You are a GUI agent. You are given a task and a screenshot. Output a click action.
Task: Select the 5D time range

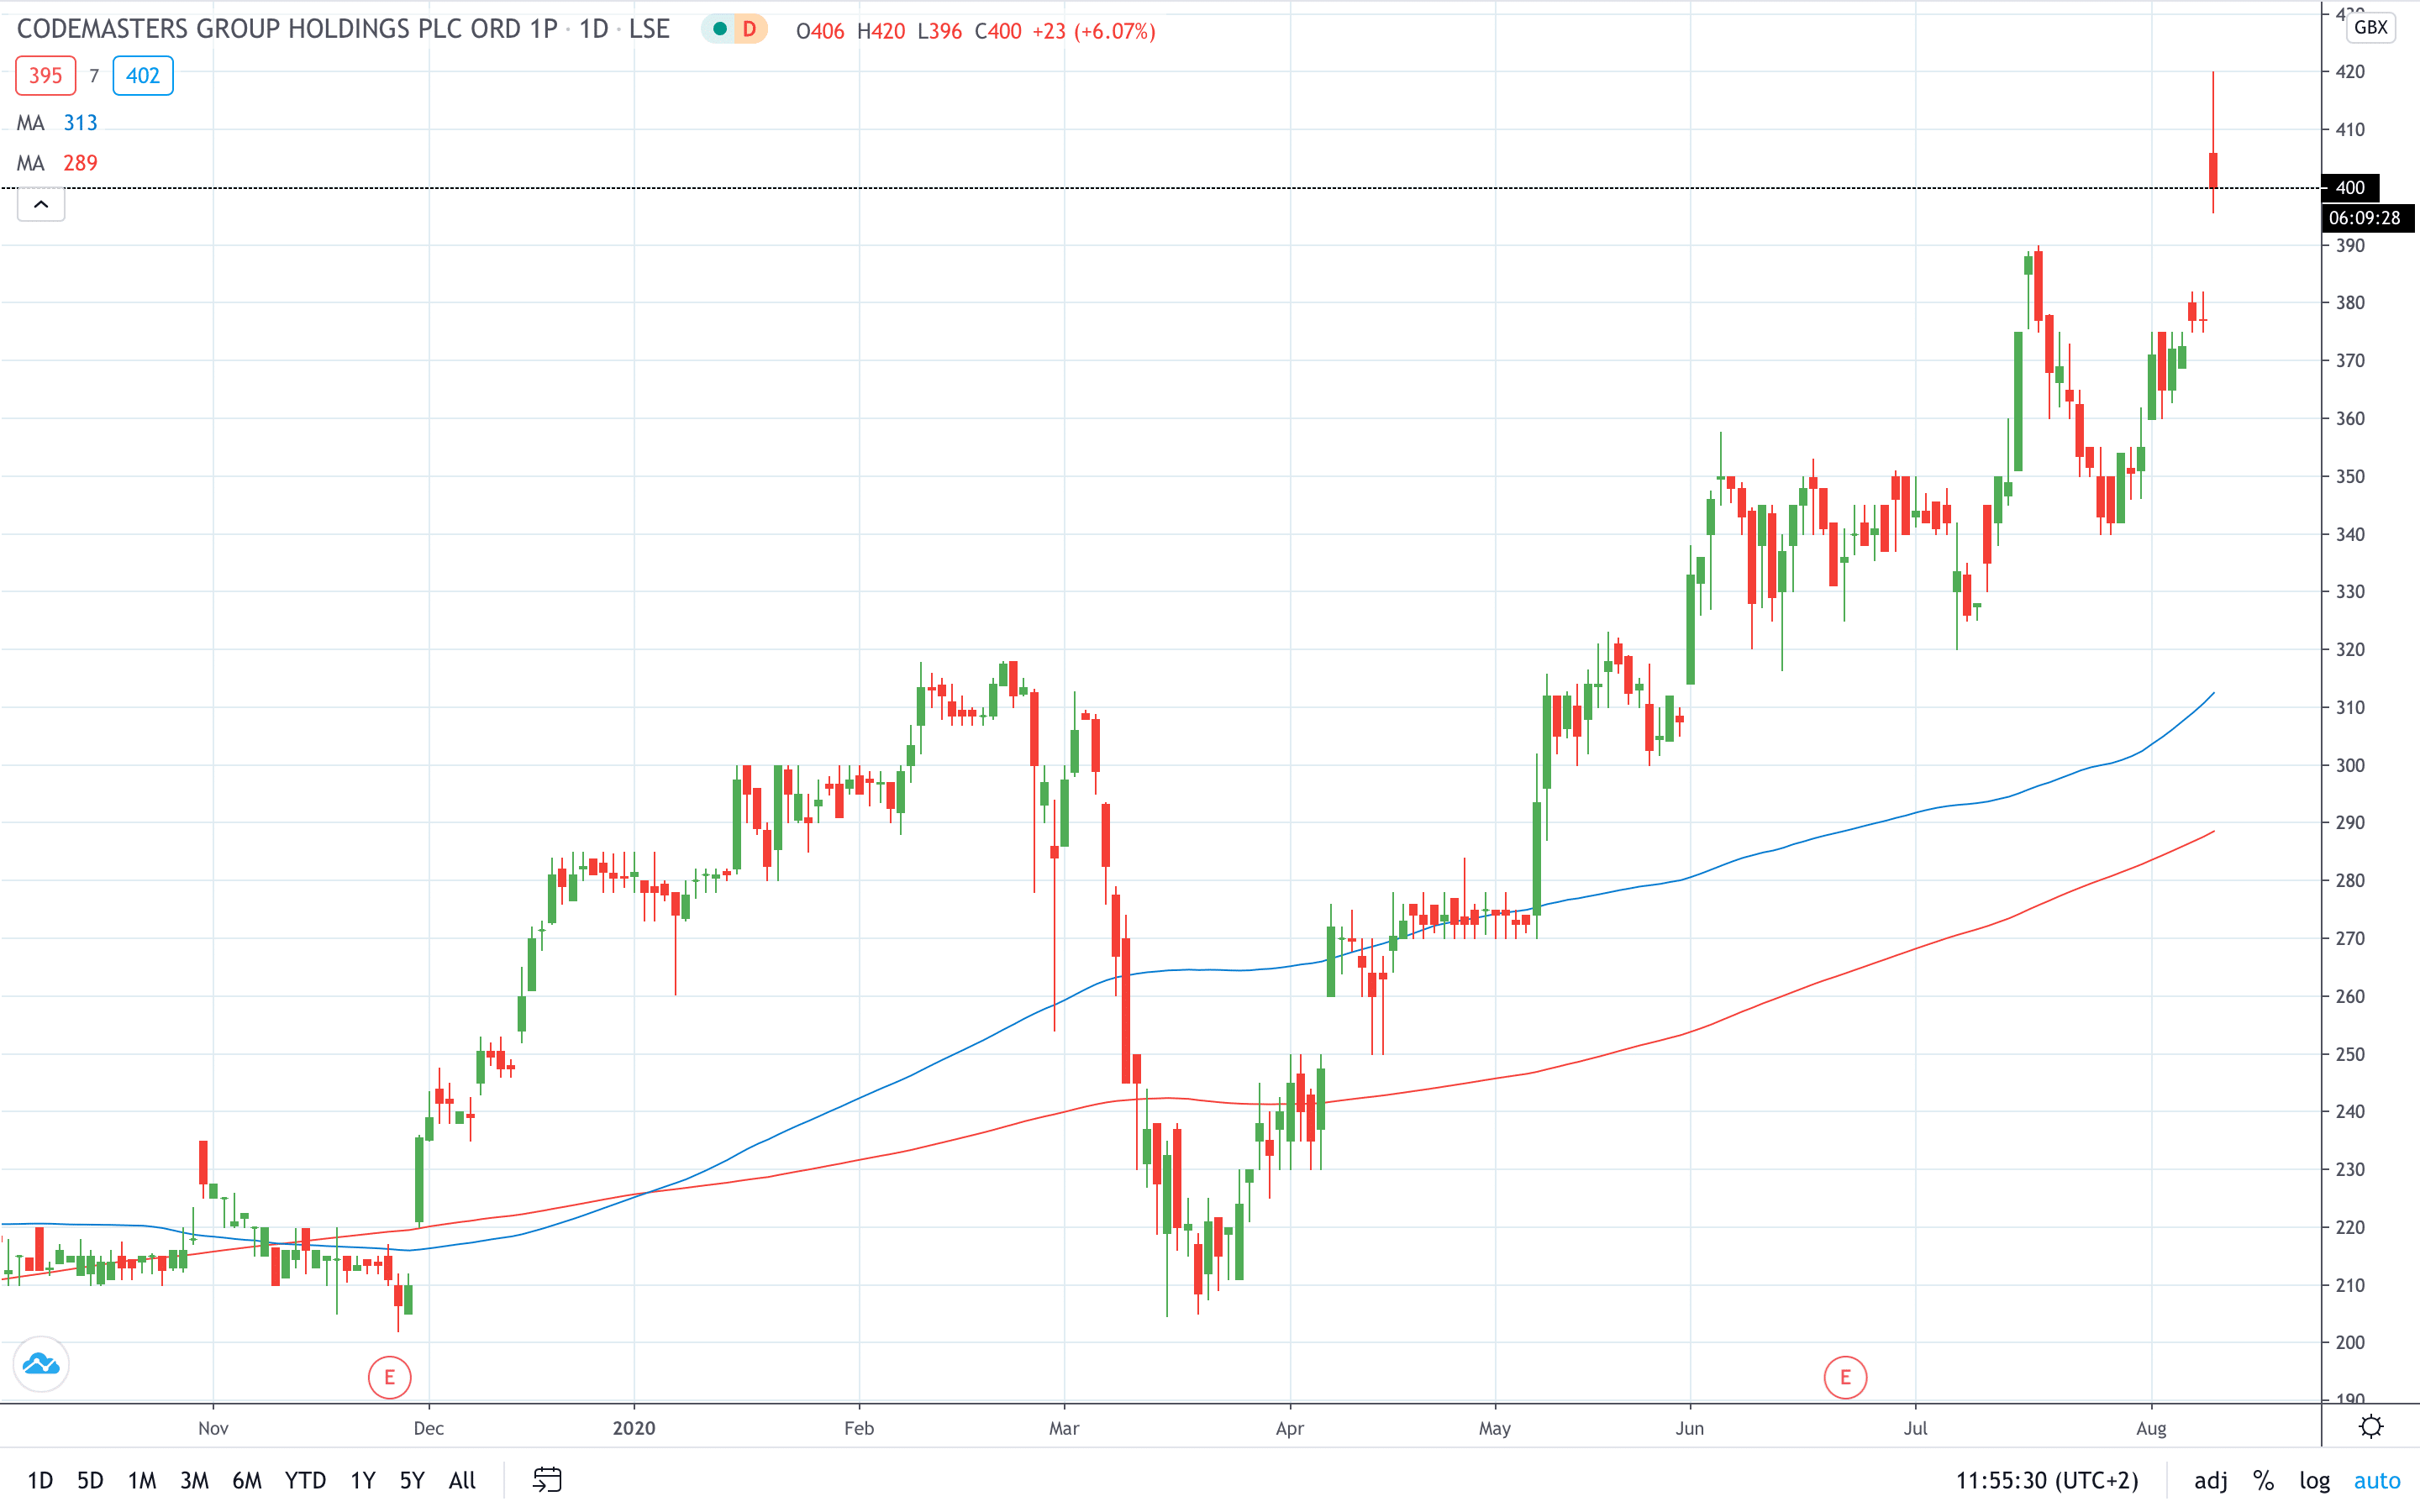click(x=90, y=1480)
